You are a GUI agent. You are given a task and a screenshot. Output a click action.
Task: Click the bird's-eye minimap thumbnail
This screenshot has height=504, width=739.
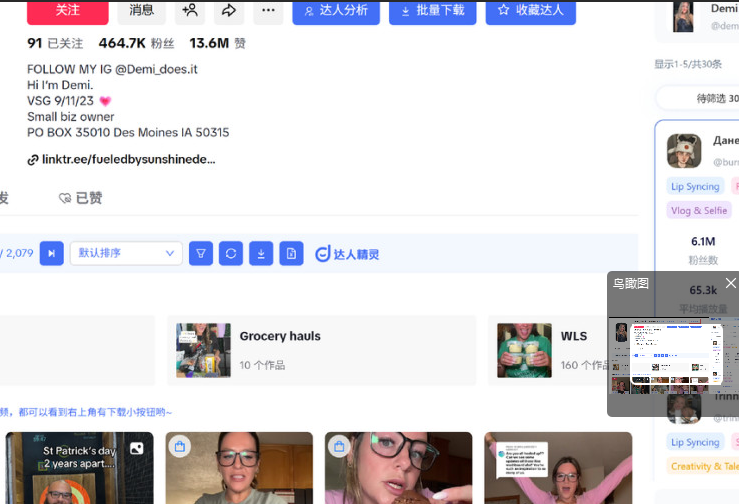[673, 355]
